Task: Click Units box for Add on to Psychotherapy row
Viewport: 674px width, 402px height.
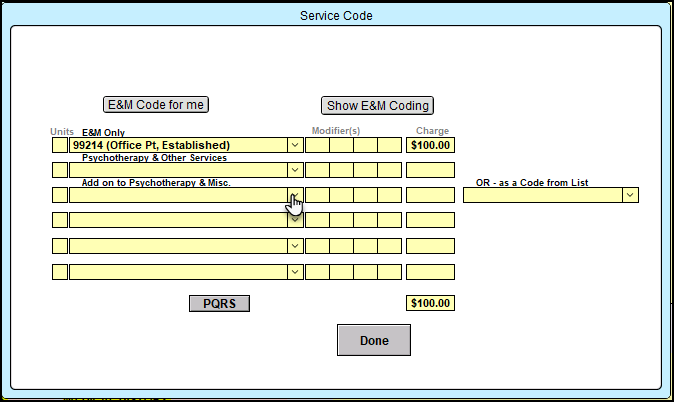Action: (x=60, y=195)
